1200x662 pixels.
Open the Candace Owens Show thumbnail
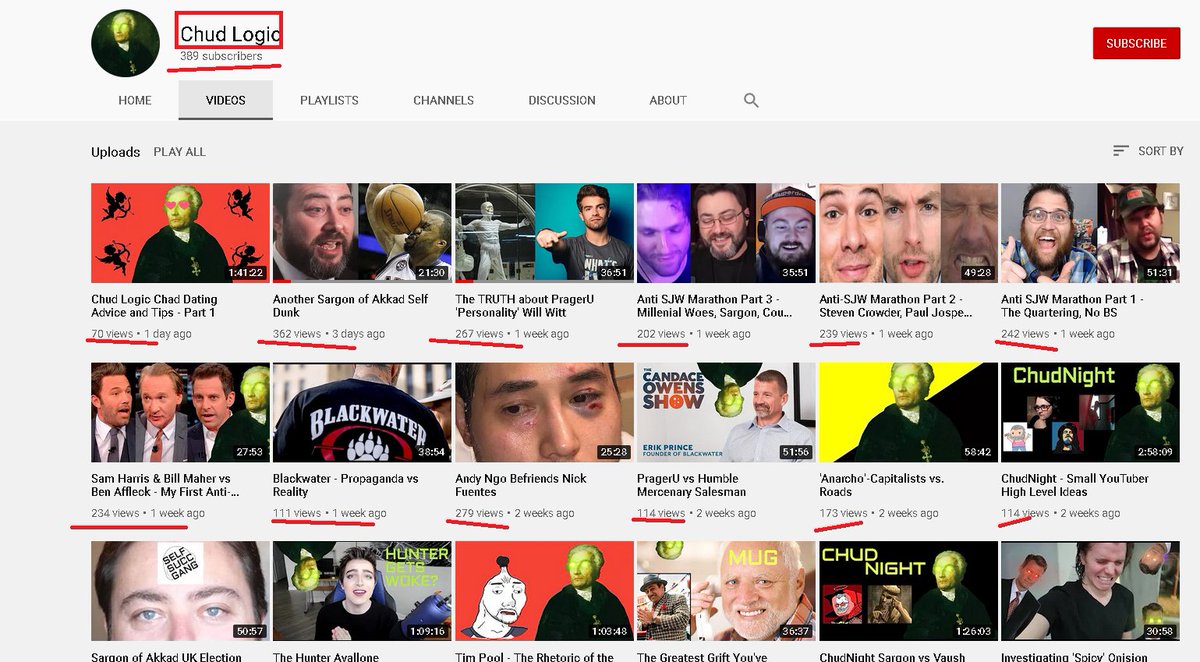[726, 412]
